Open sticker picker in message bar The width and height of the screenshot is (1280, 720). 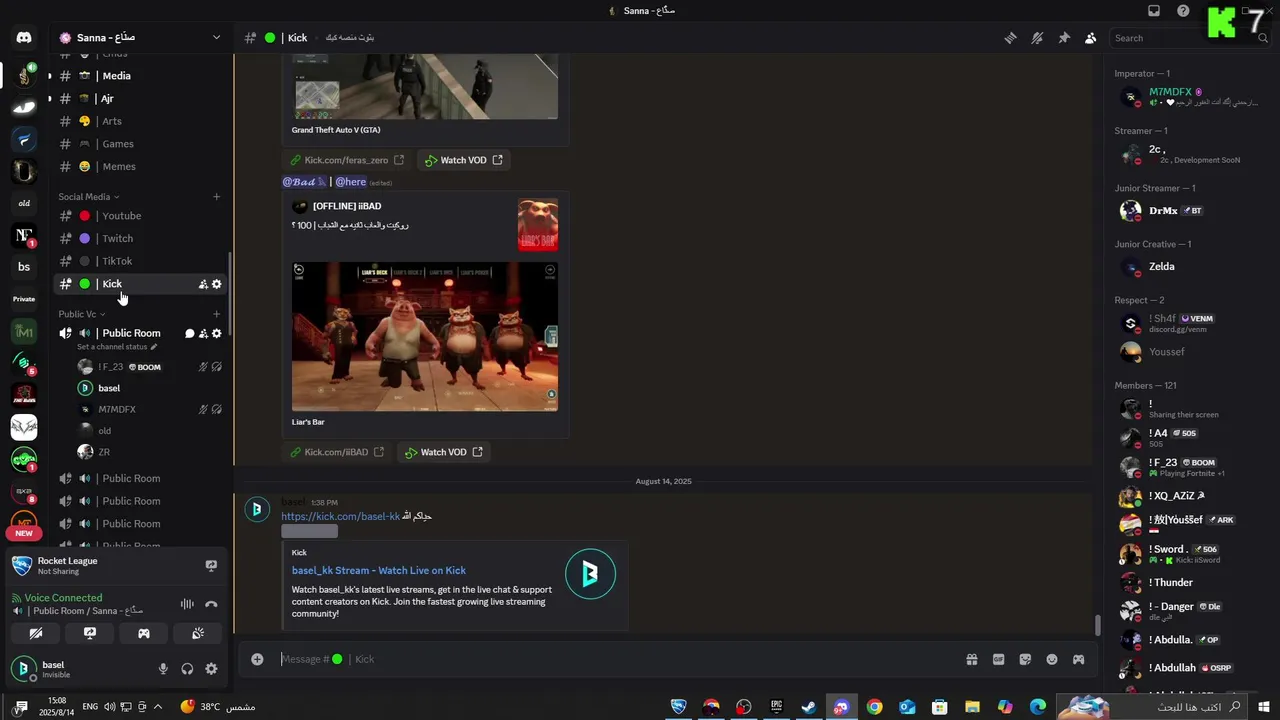[1025, 659]
